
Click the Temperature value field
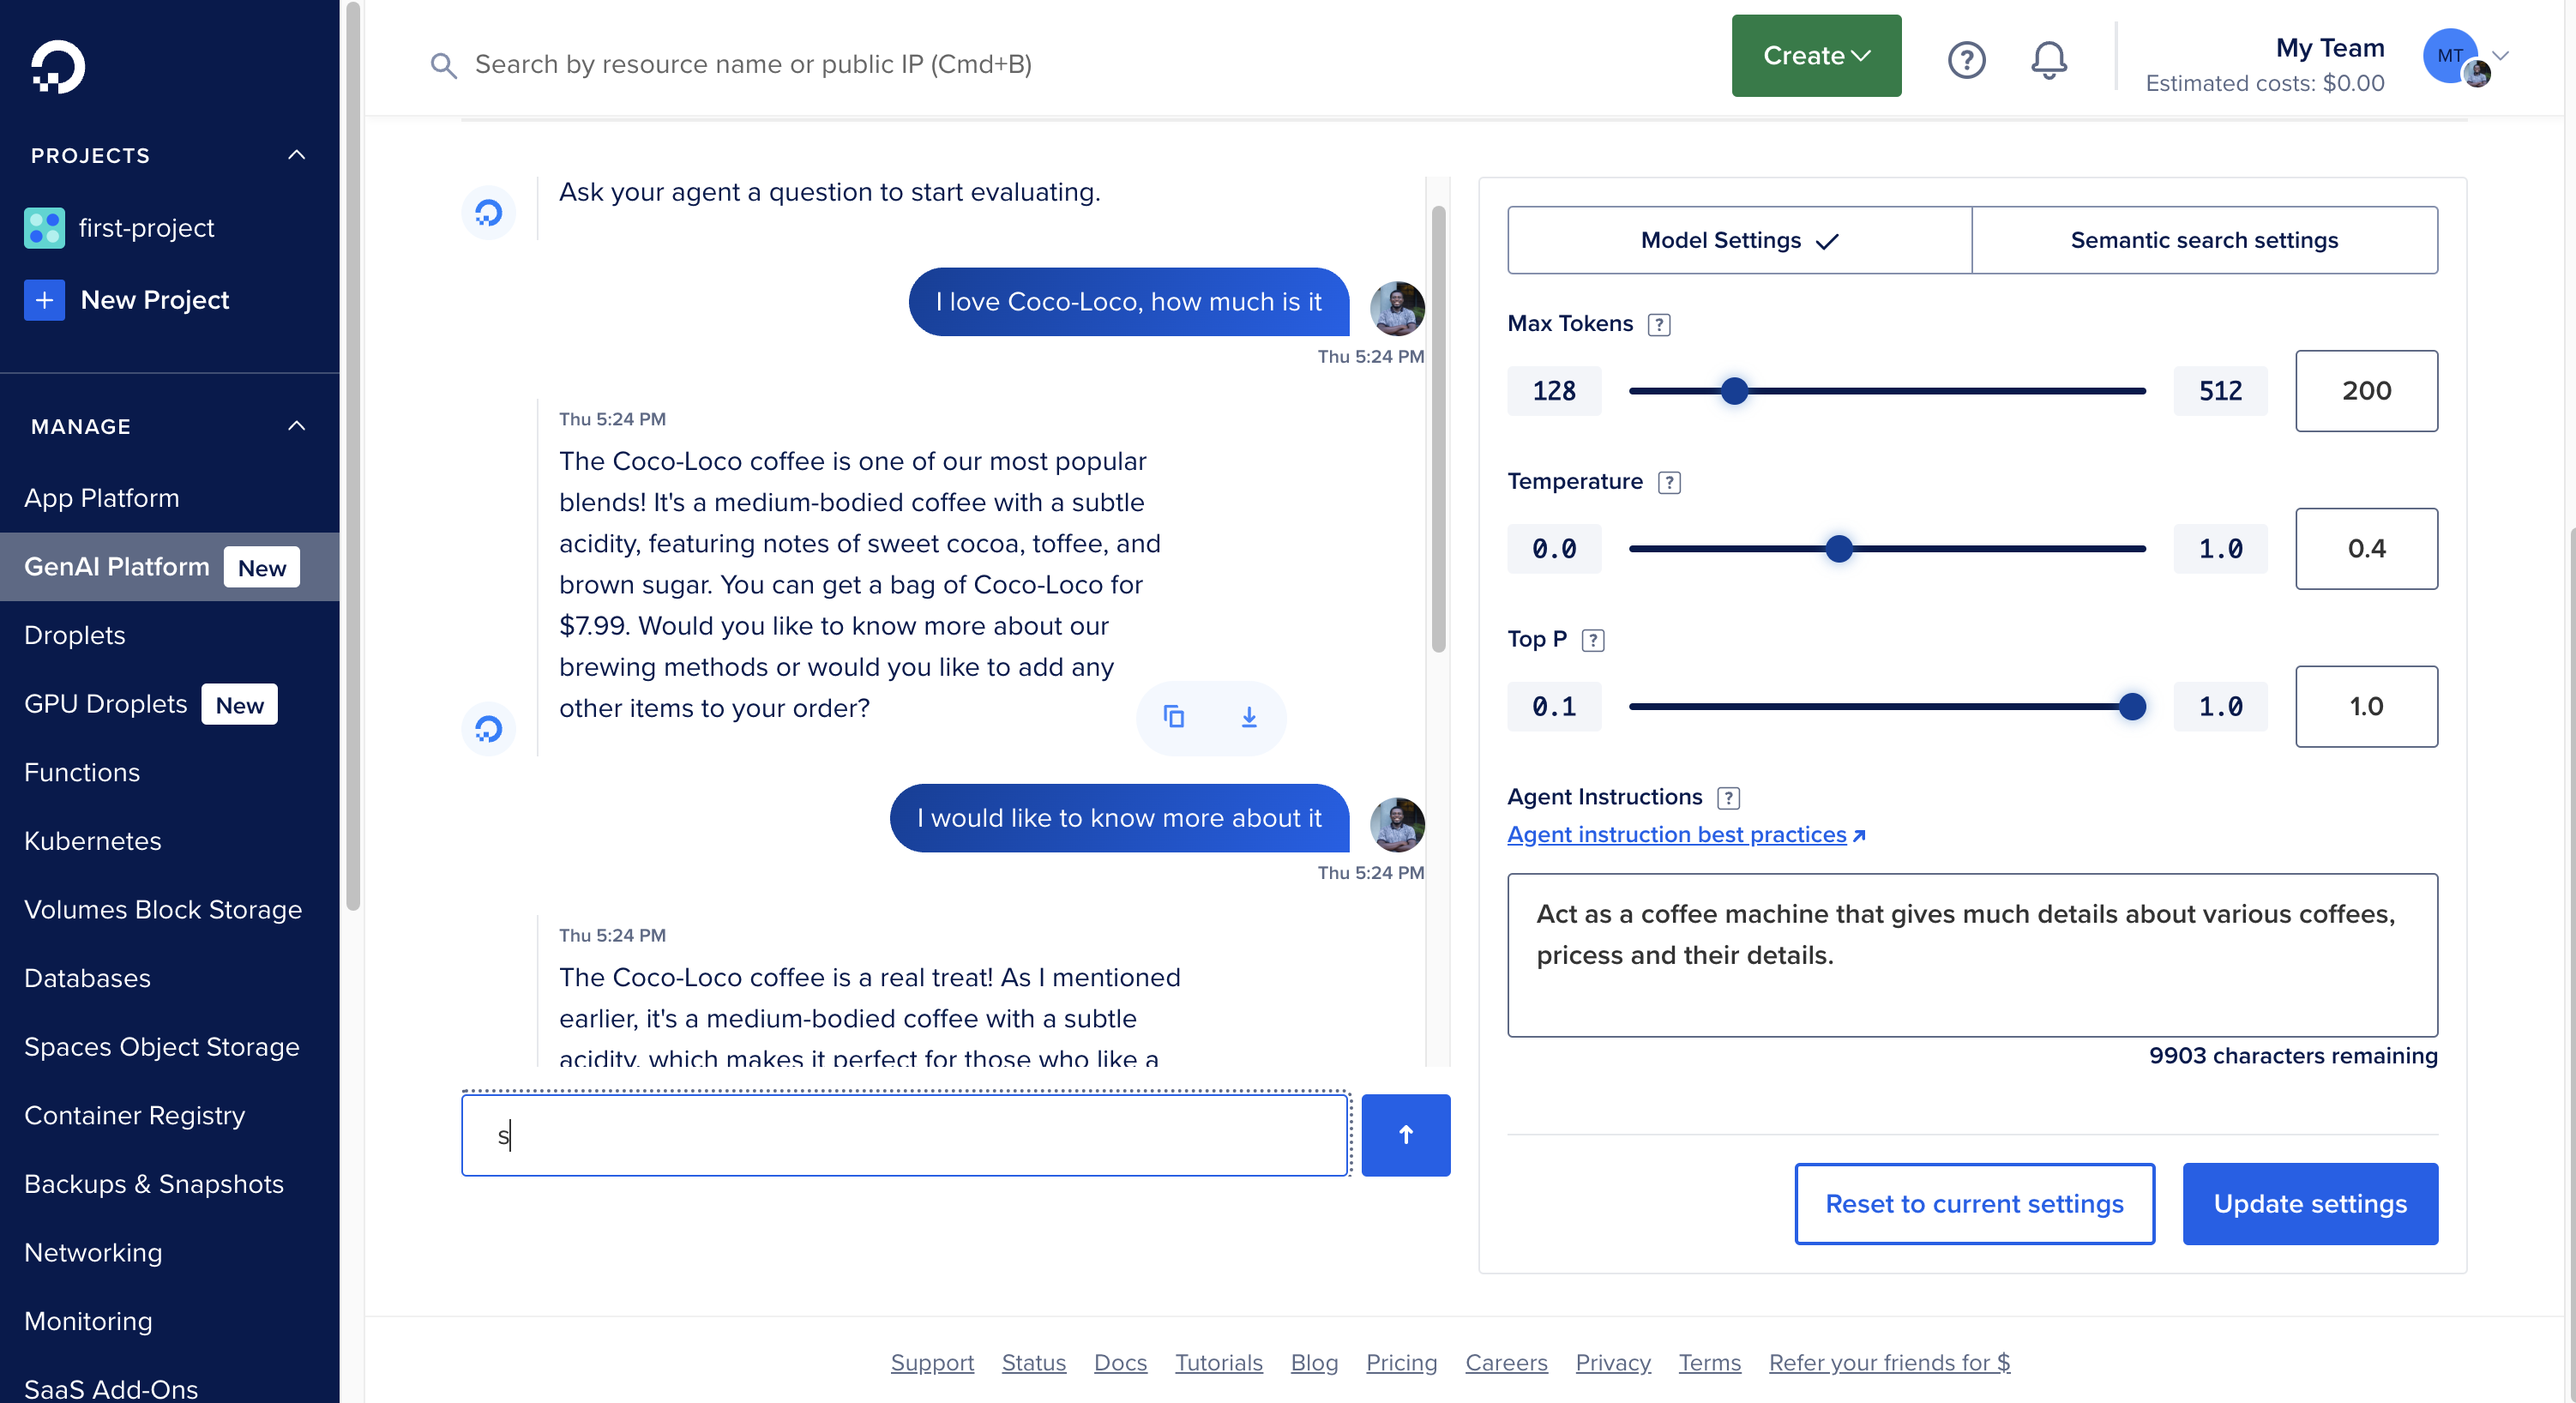[2366, 549]
